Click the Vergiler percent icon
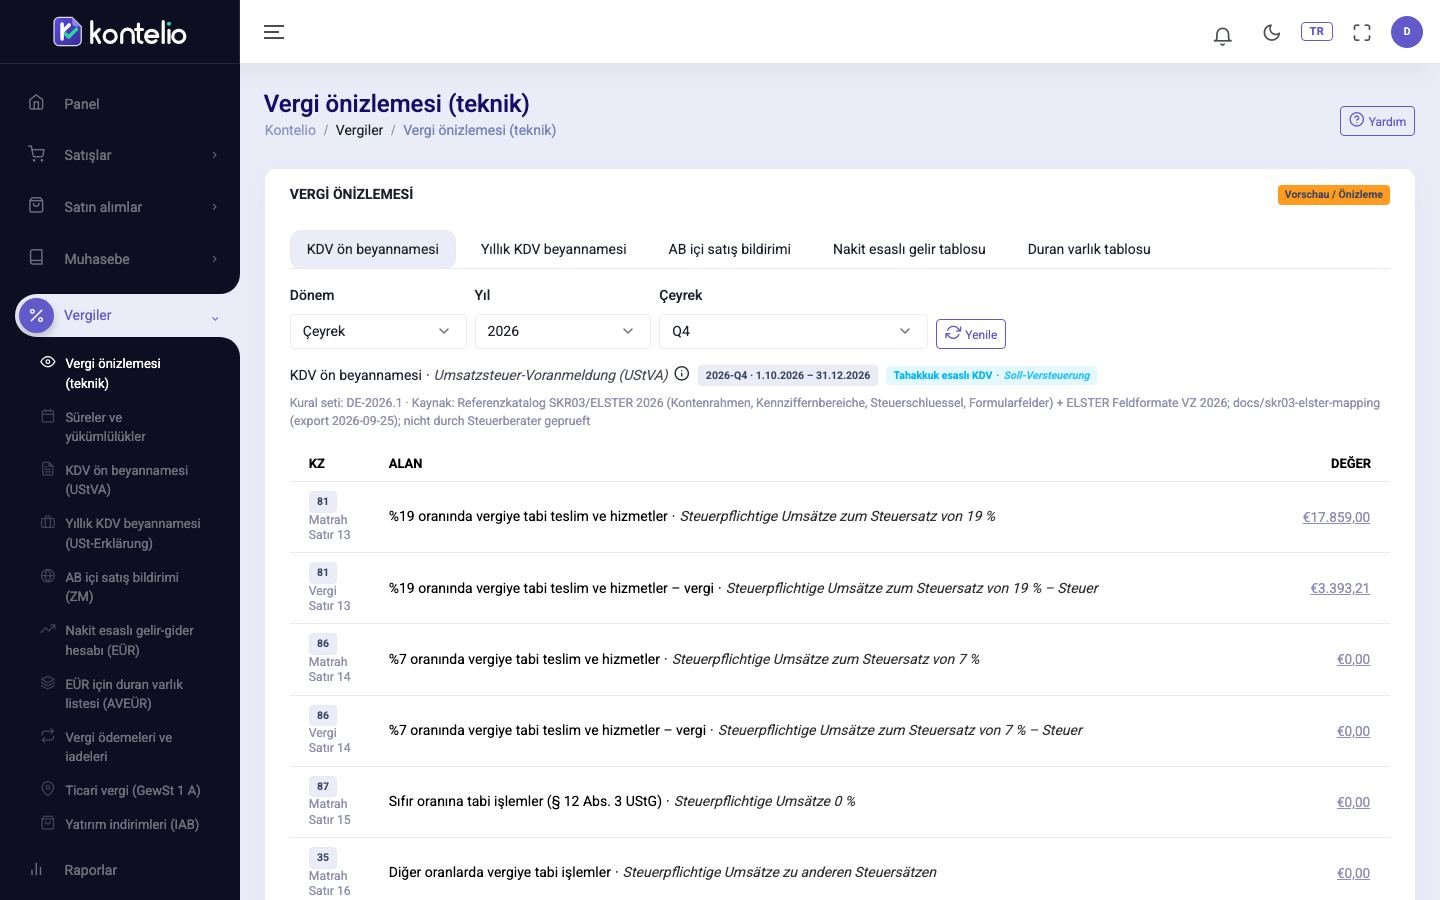 coord(37,315)
